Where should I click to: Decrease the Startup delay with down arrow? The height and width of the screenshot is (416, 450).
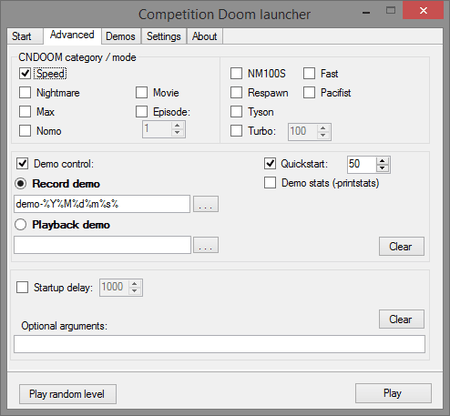[x=134, y=291]
